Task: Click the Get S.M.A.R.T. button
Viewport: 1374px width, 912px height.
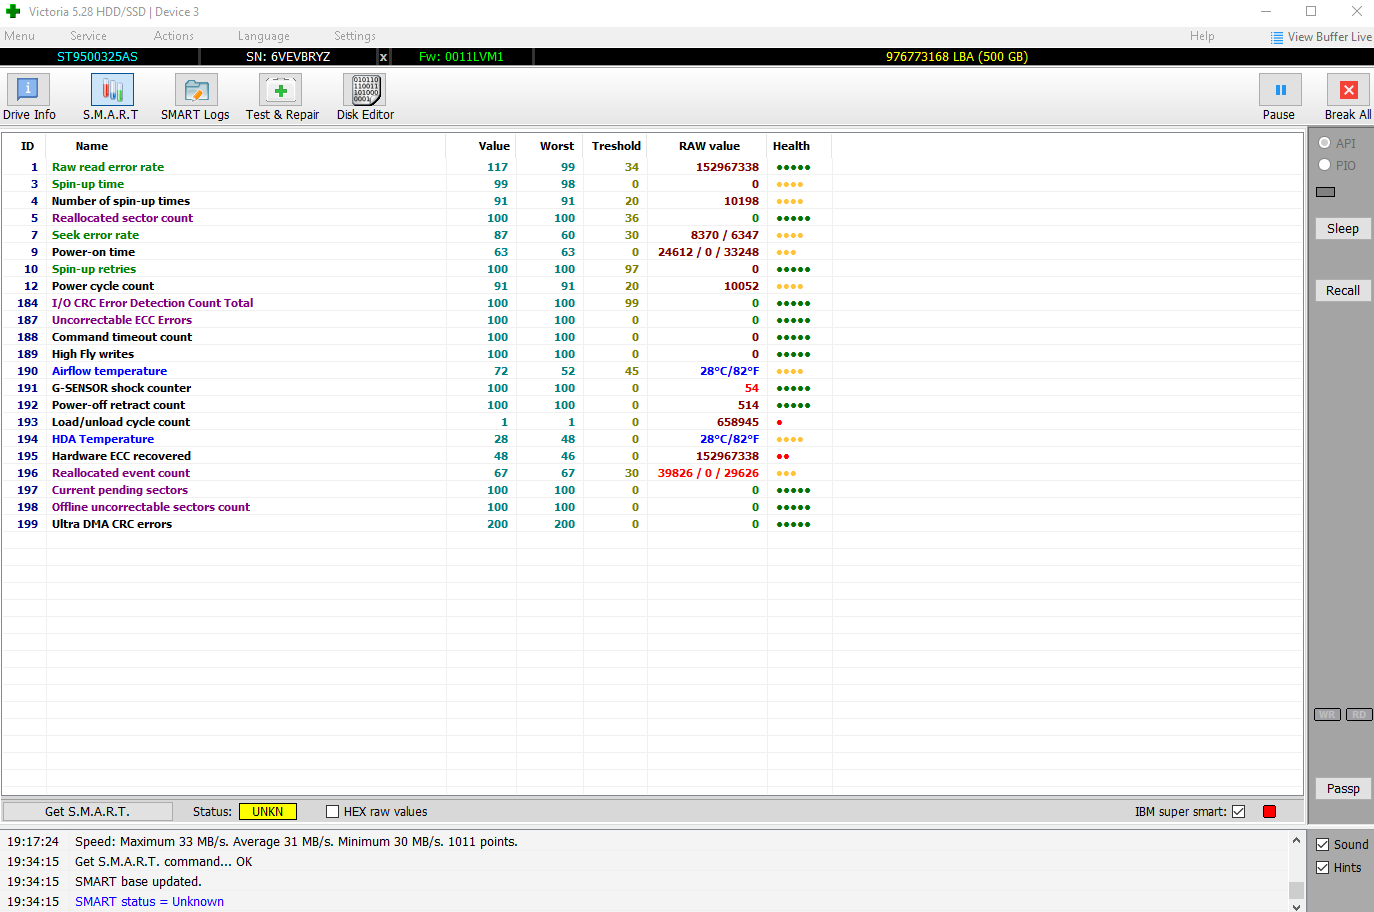Action: [x=88, y=812]
